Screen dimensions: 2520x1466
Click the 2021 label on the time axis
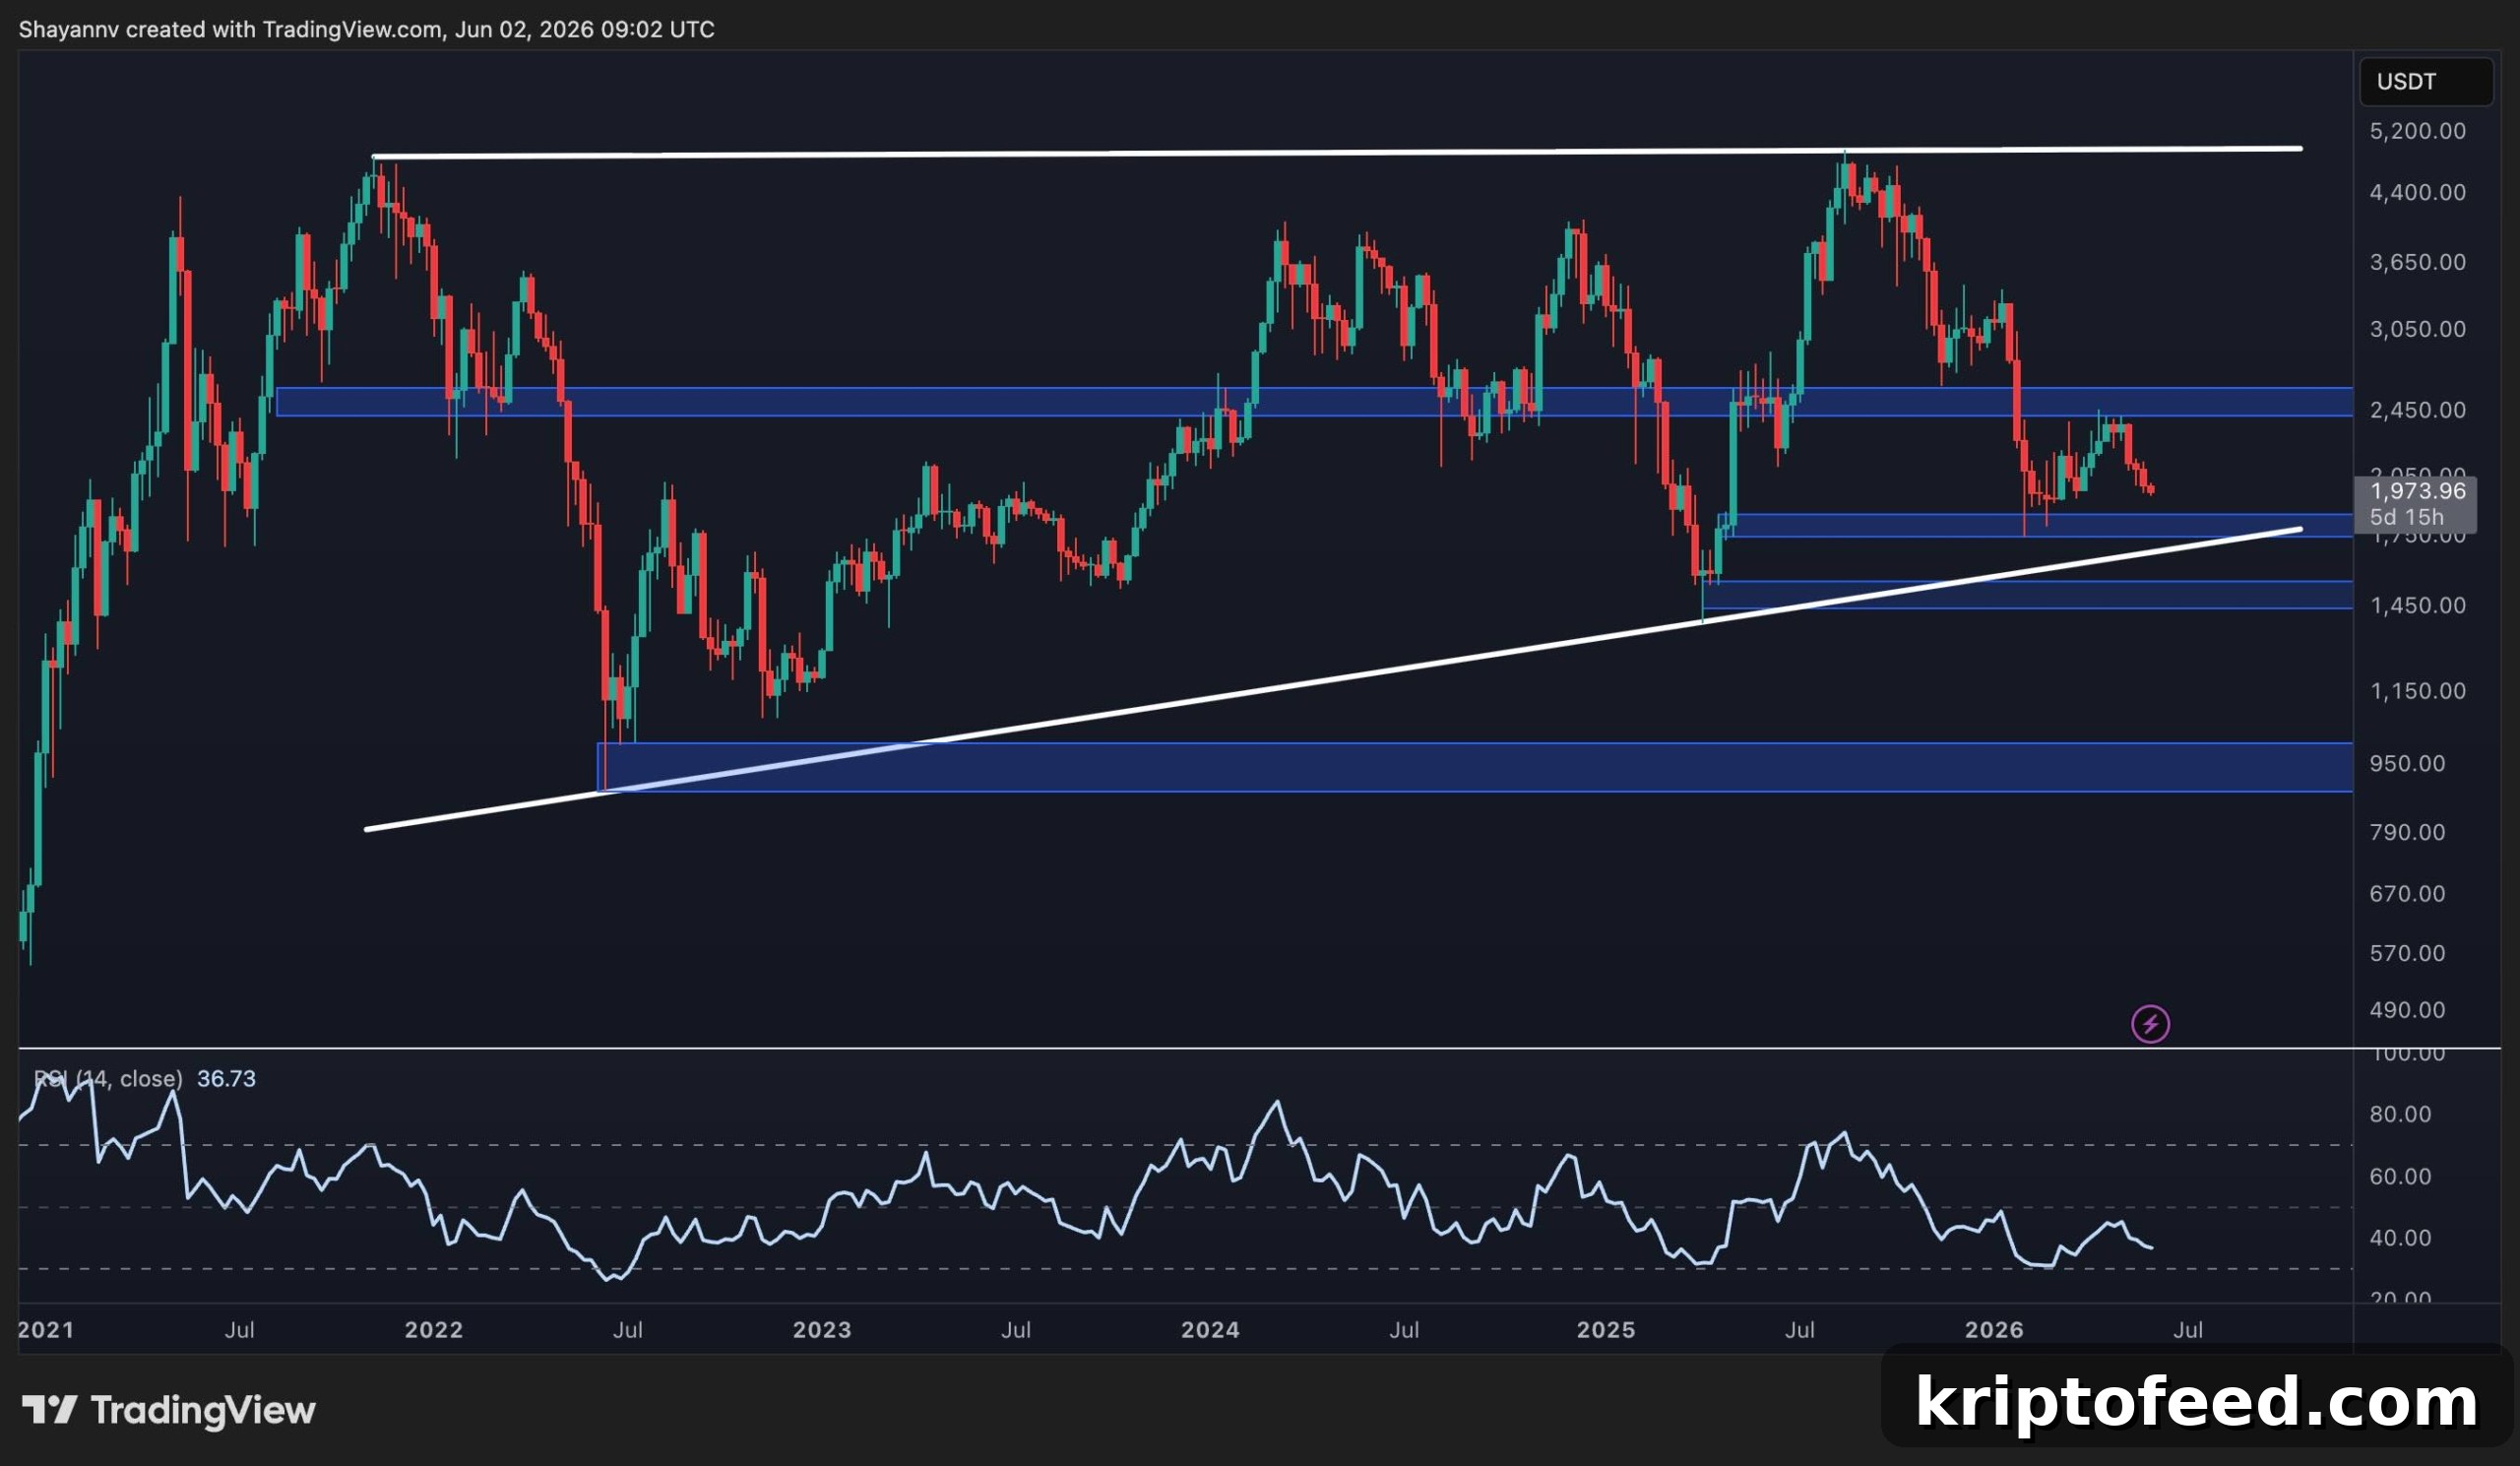click(x=46, y=1330)
